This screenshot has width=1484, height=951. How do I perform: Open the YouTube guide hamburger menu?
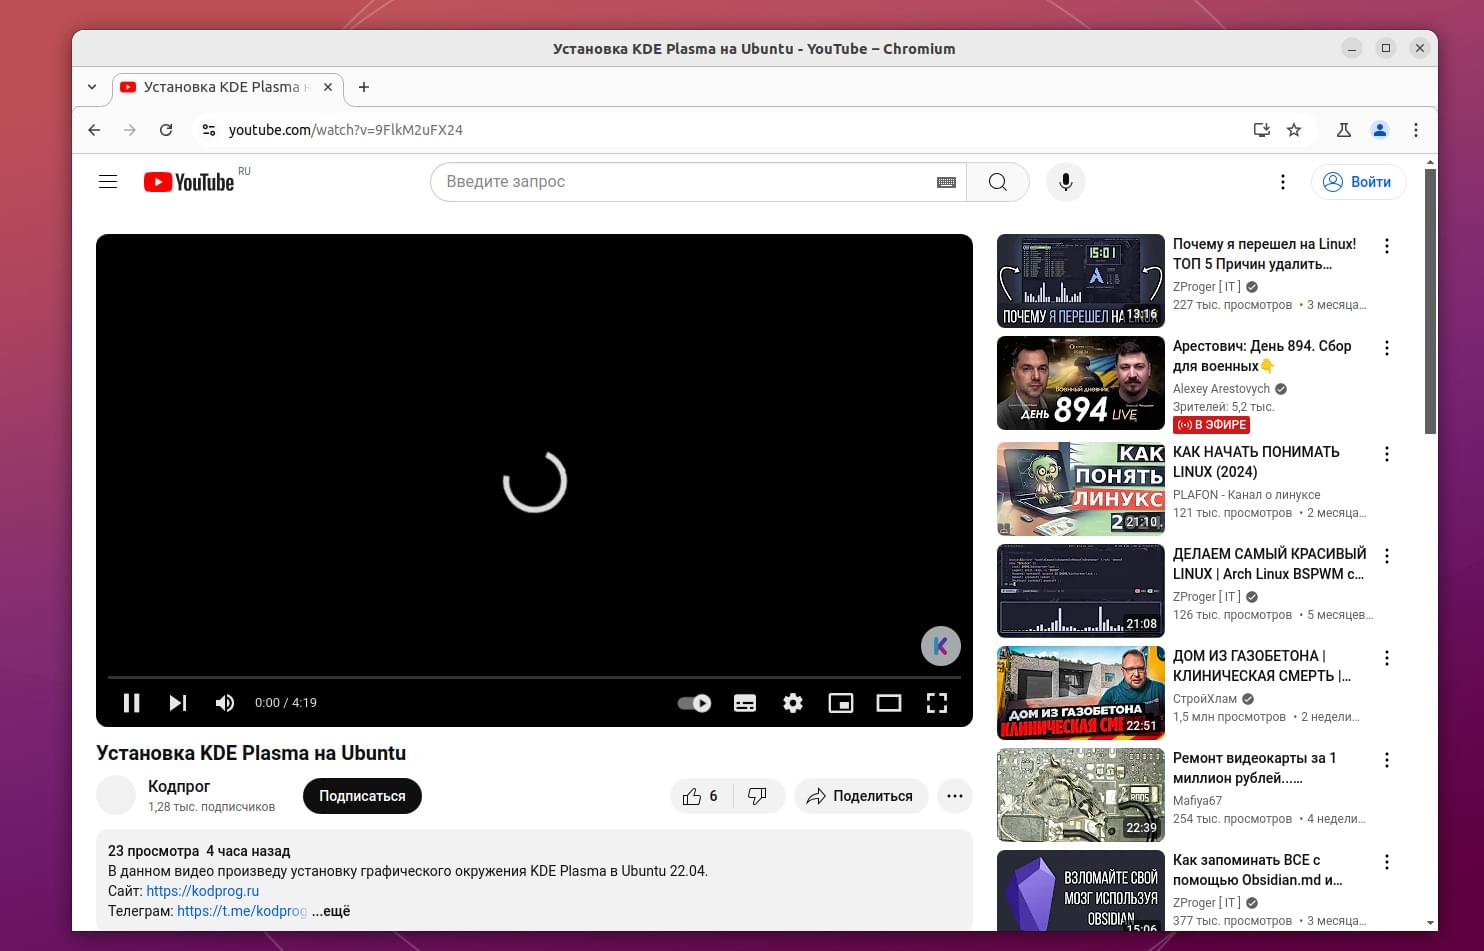click(x=108, y=182)
